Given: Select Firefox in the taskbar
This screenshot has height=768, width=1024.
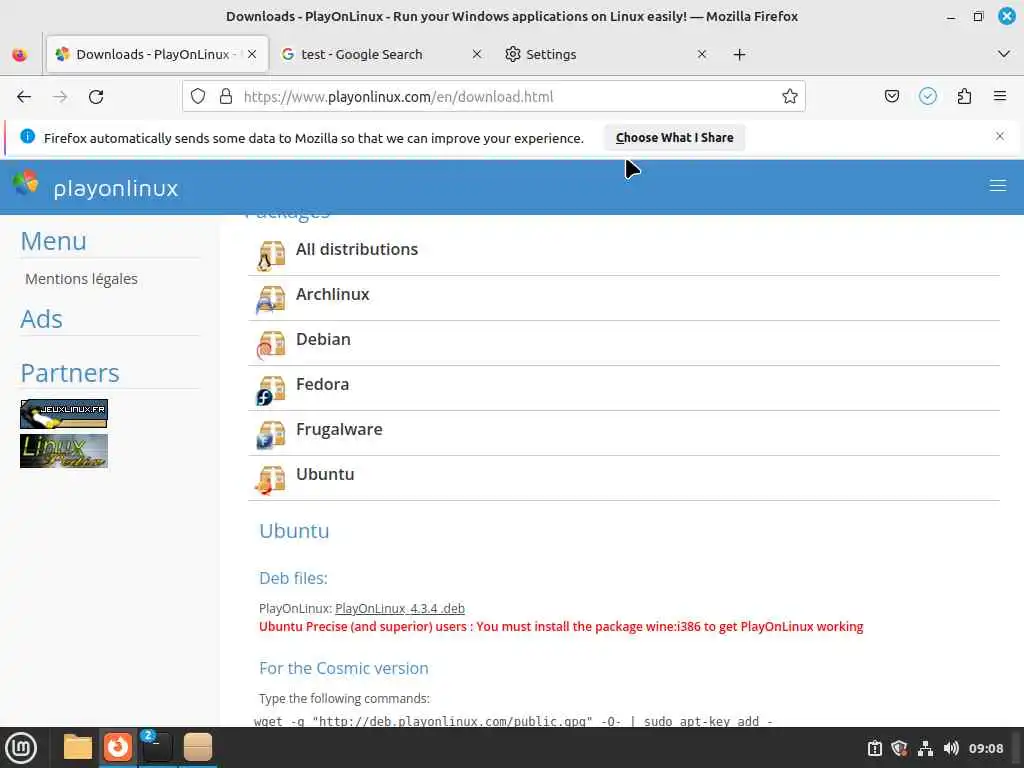Looking at the screenshot, I should [118, 748].
